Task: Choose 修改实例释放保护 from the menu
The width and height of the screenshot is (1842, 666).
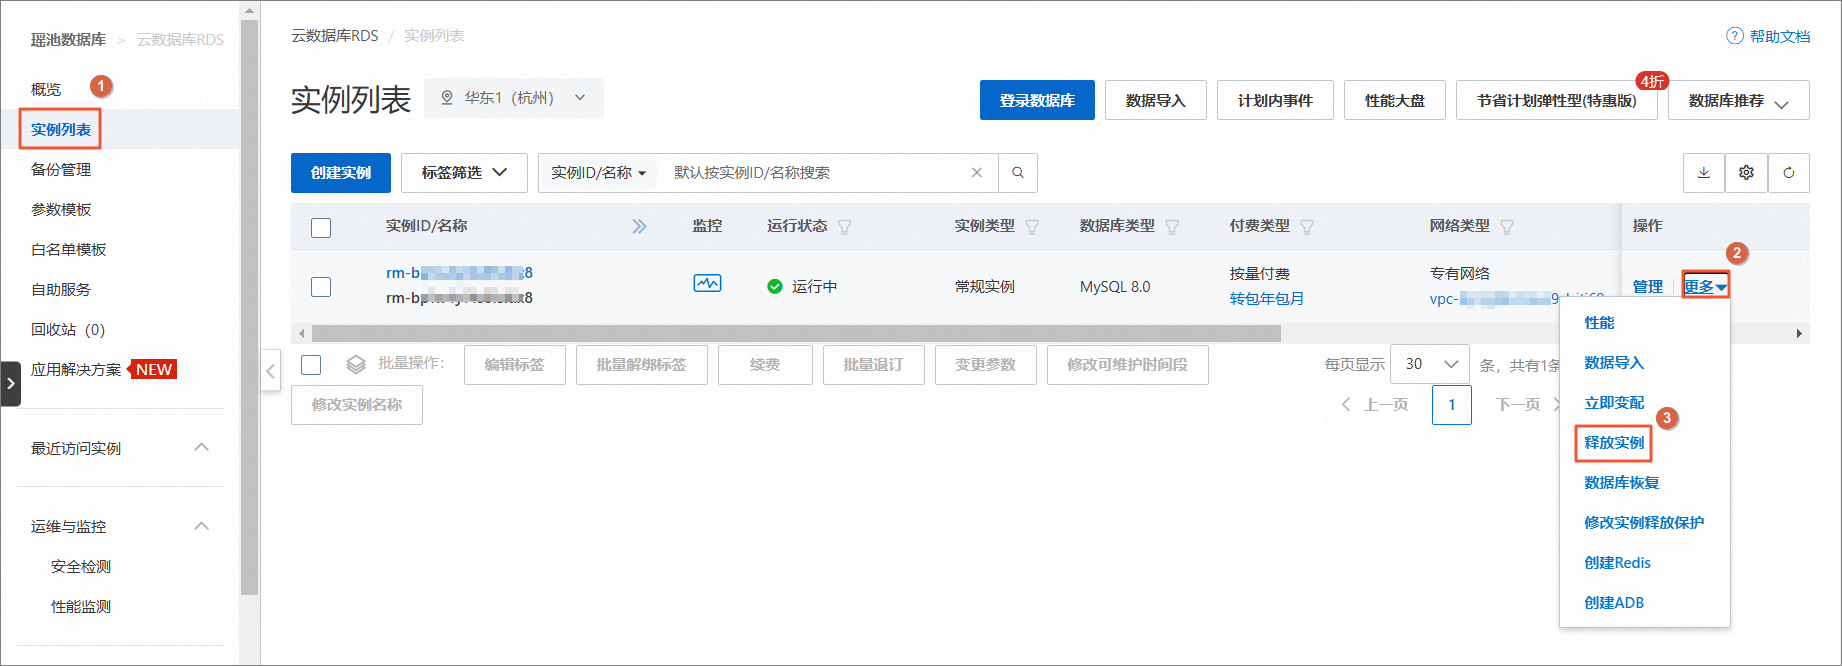Action: pos(1644,523)
